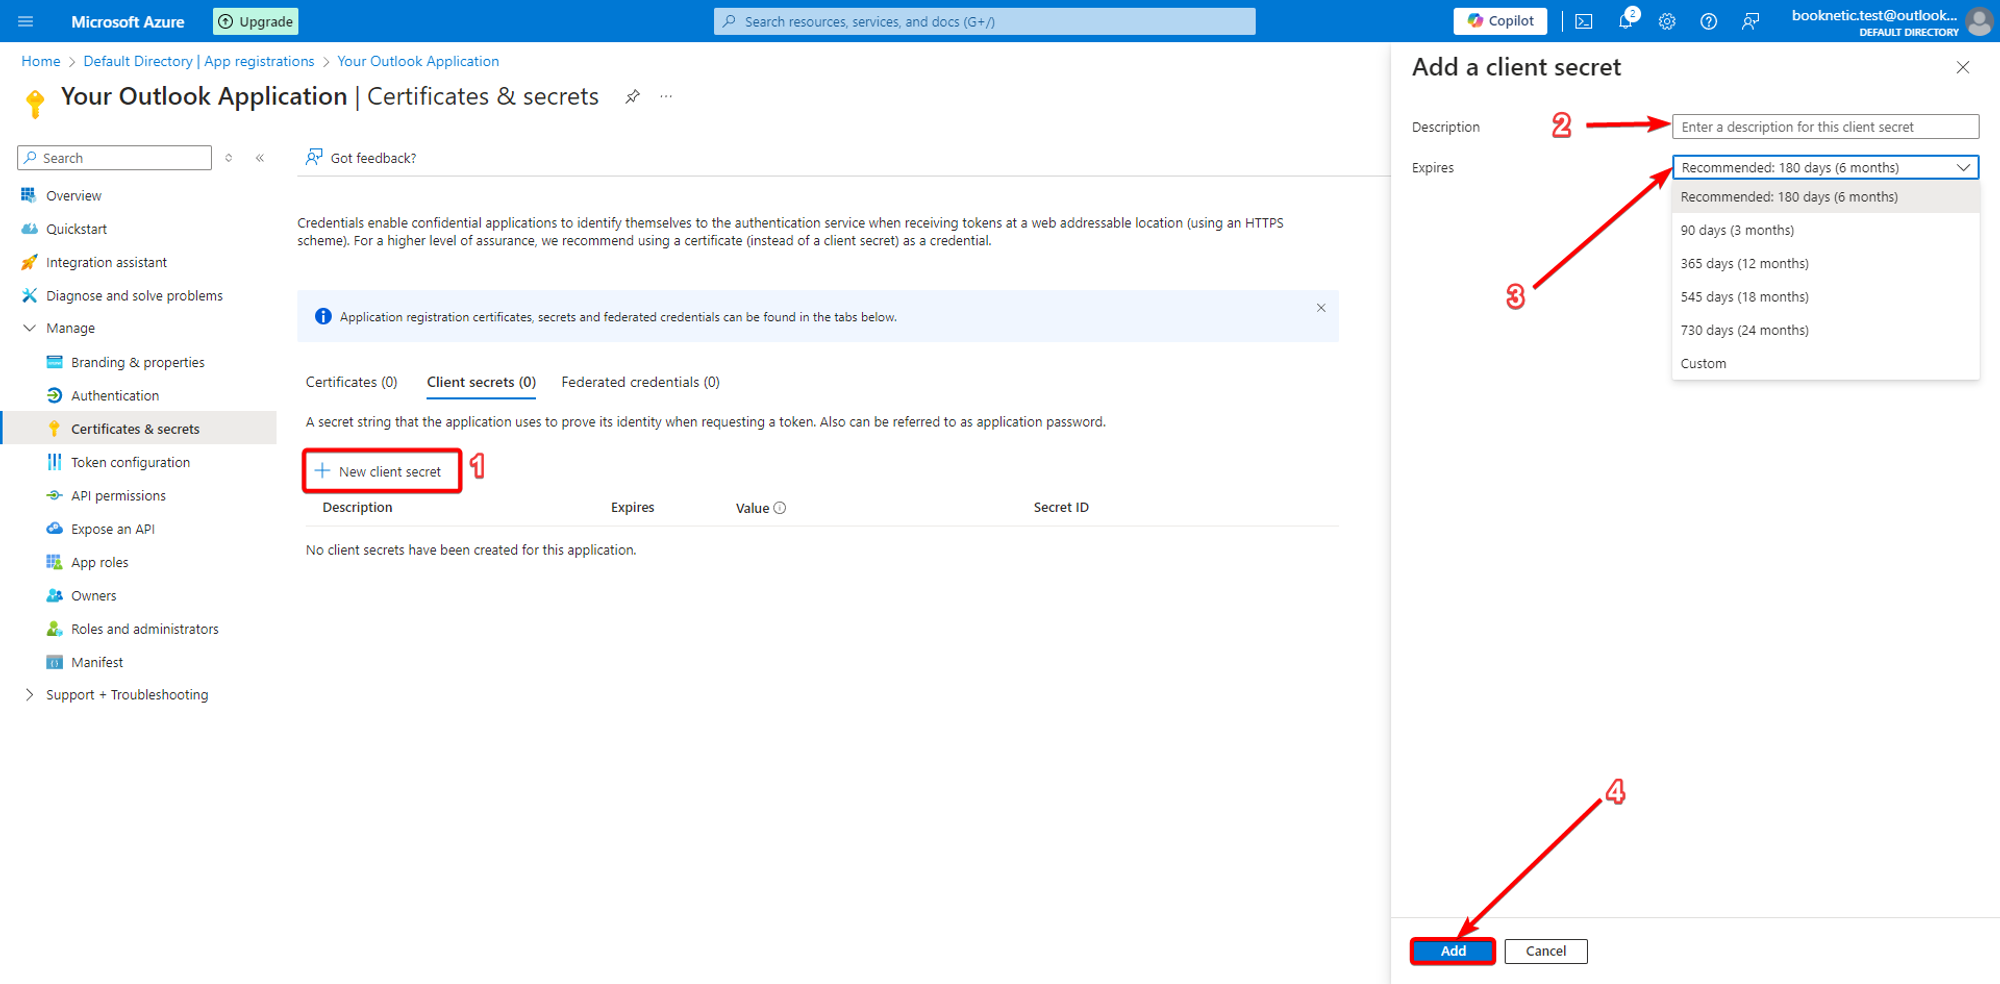
Task: Open Branding & properties
Action: click(x=140, y=362)
